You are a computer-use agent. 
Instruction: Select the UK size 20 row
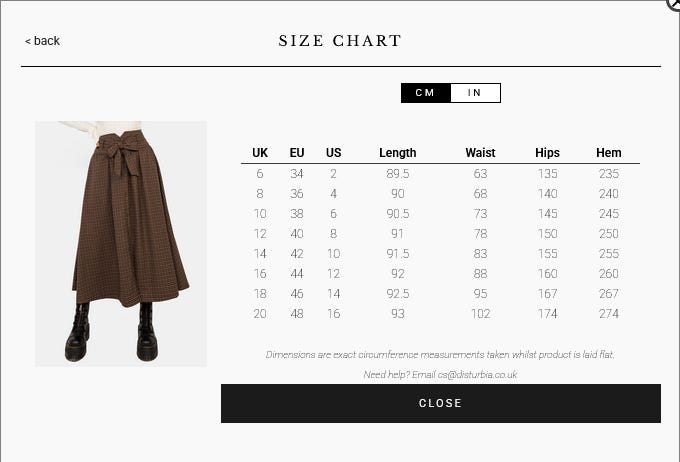click(260, 314)
